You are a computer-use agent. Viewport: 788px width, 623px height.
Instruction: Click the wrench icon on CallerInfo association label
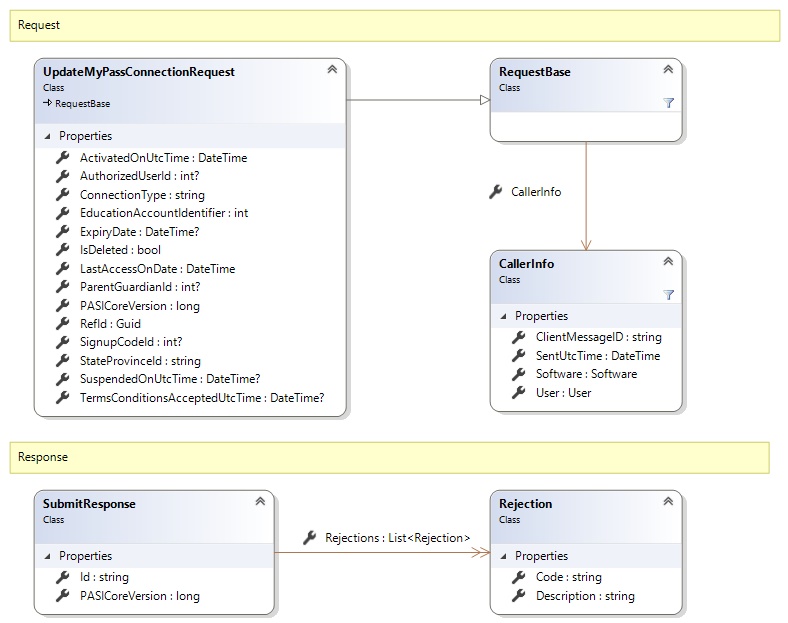pos(495,192)
